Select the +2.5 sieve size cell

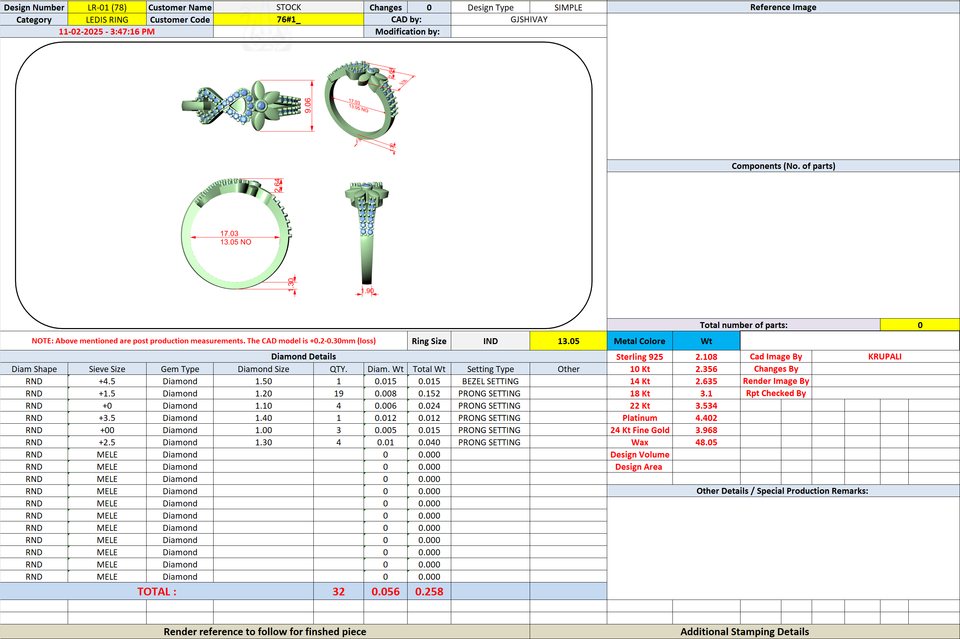(x=107, y=443)
